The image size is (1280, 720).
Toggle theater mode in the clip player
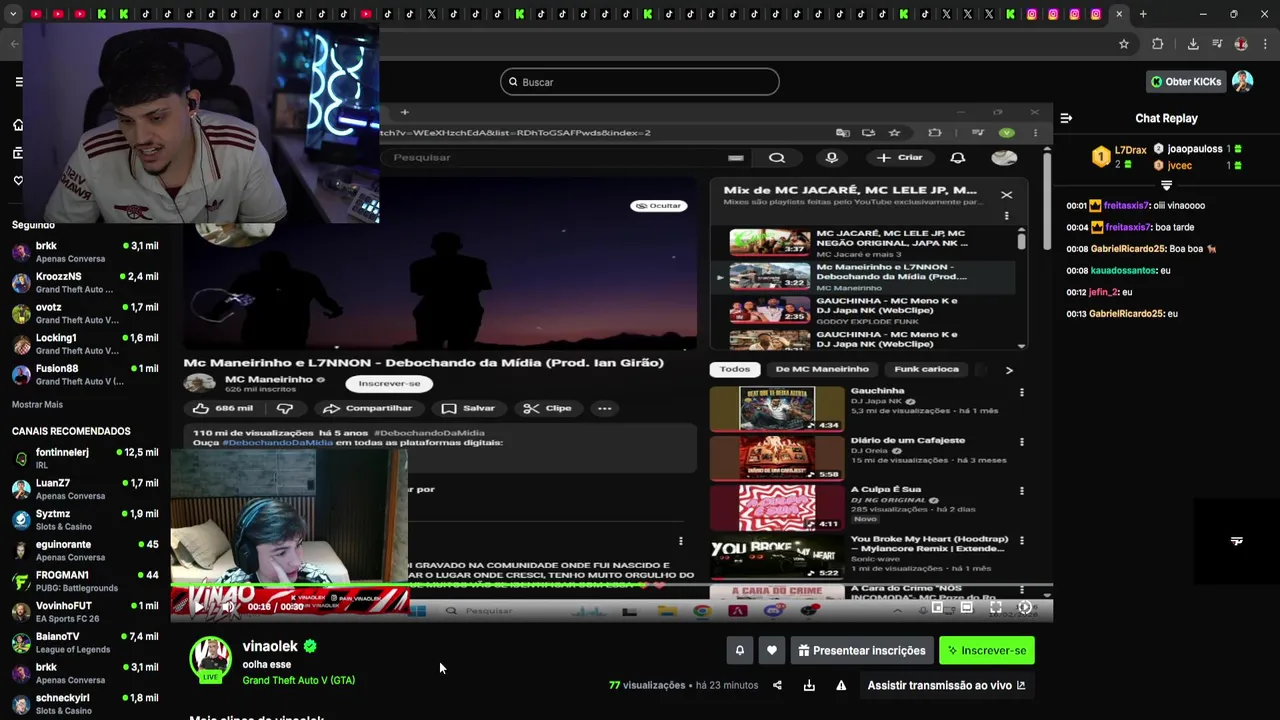[967, 607]
